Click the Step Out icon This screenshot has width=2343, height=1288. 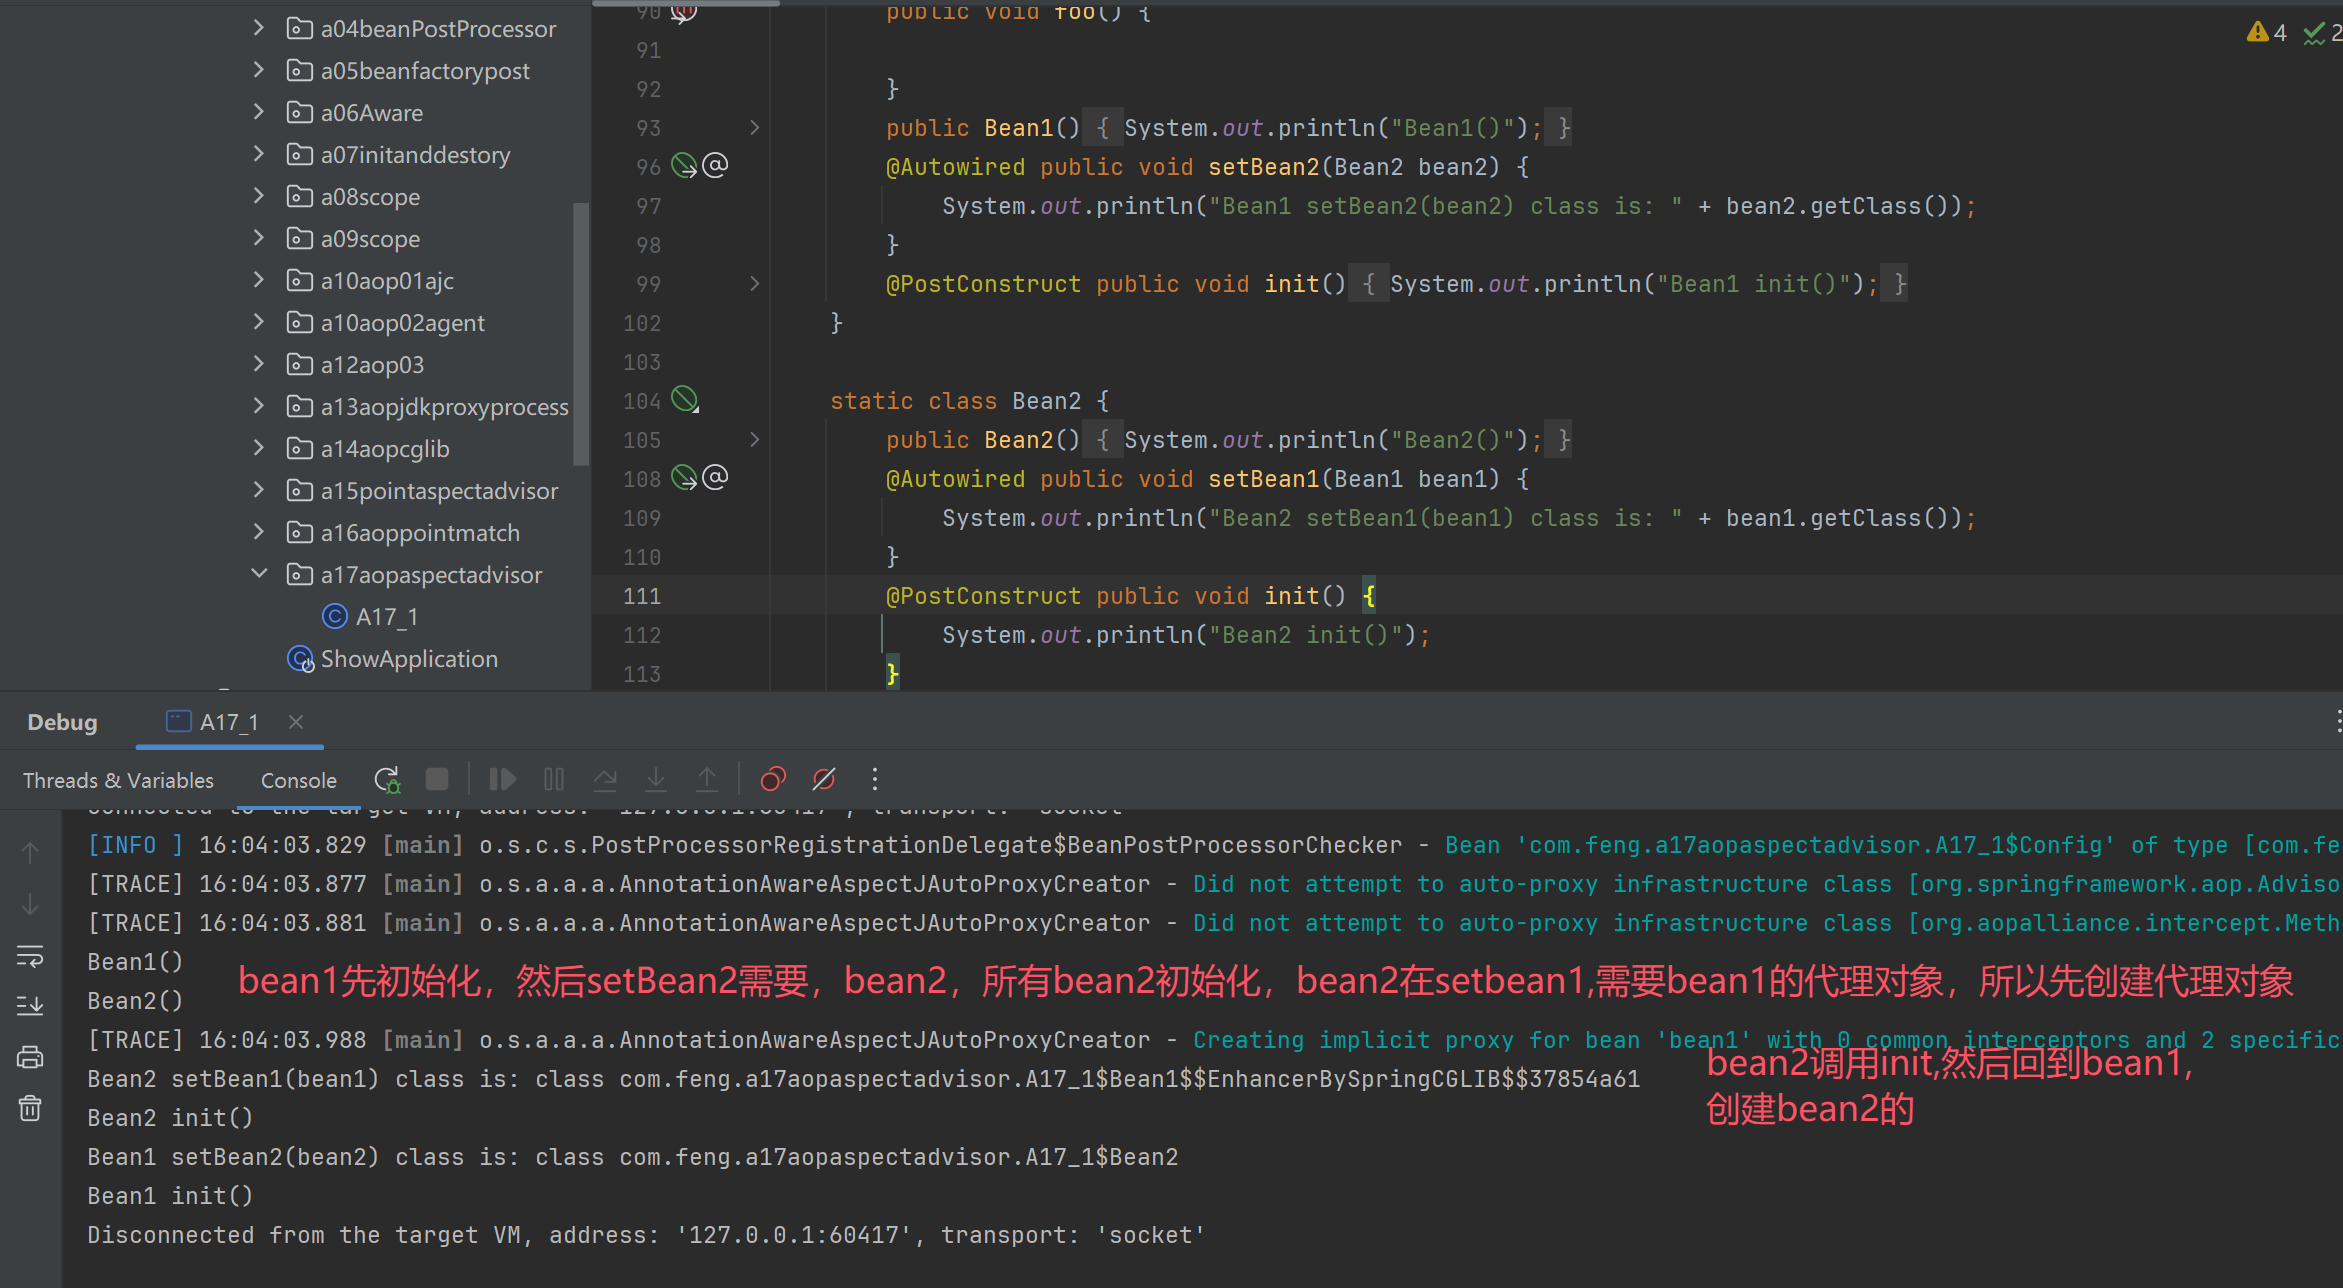707,779
